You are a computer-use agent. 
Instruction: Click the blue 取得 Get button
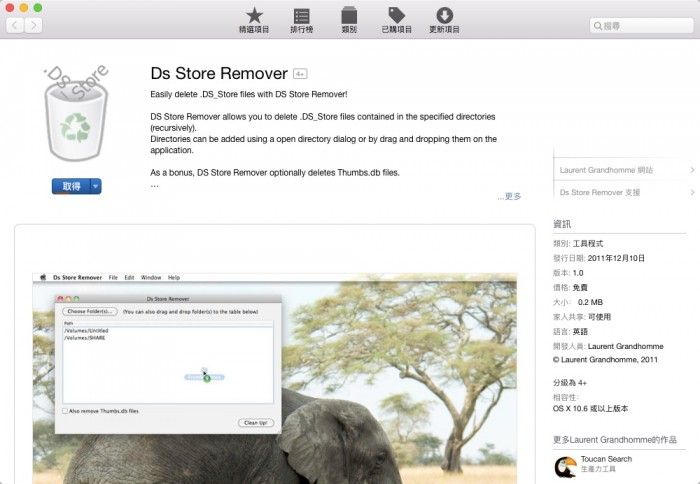(x=71, y=186)
